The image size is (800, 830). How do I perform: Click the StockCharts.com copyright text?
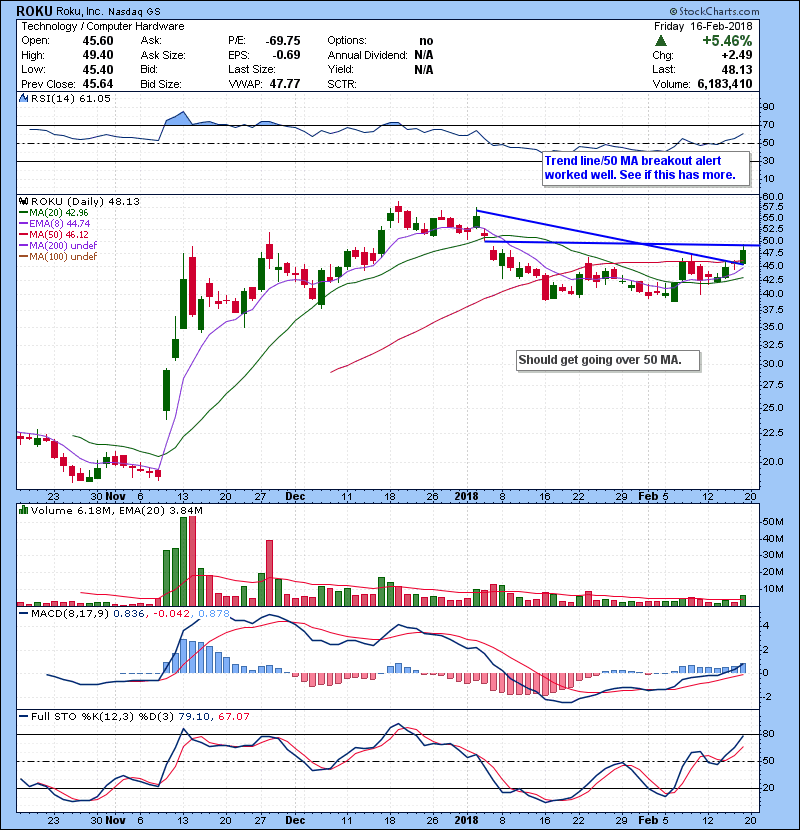pos(714,11)
